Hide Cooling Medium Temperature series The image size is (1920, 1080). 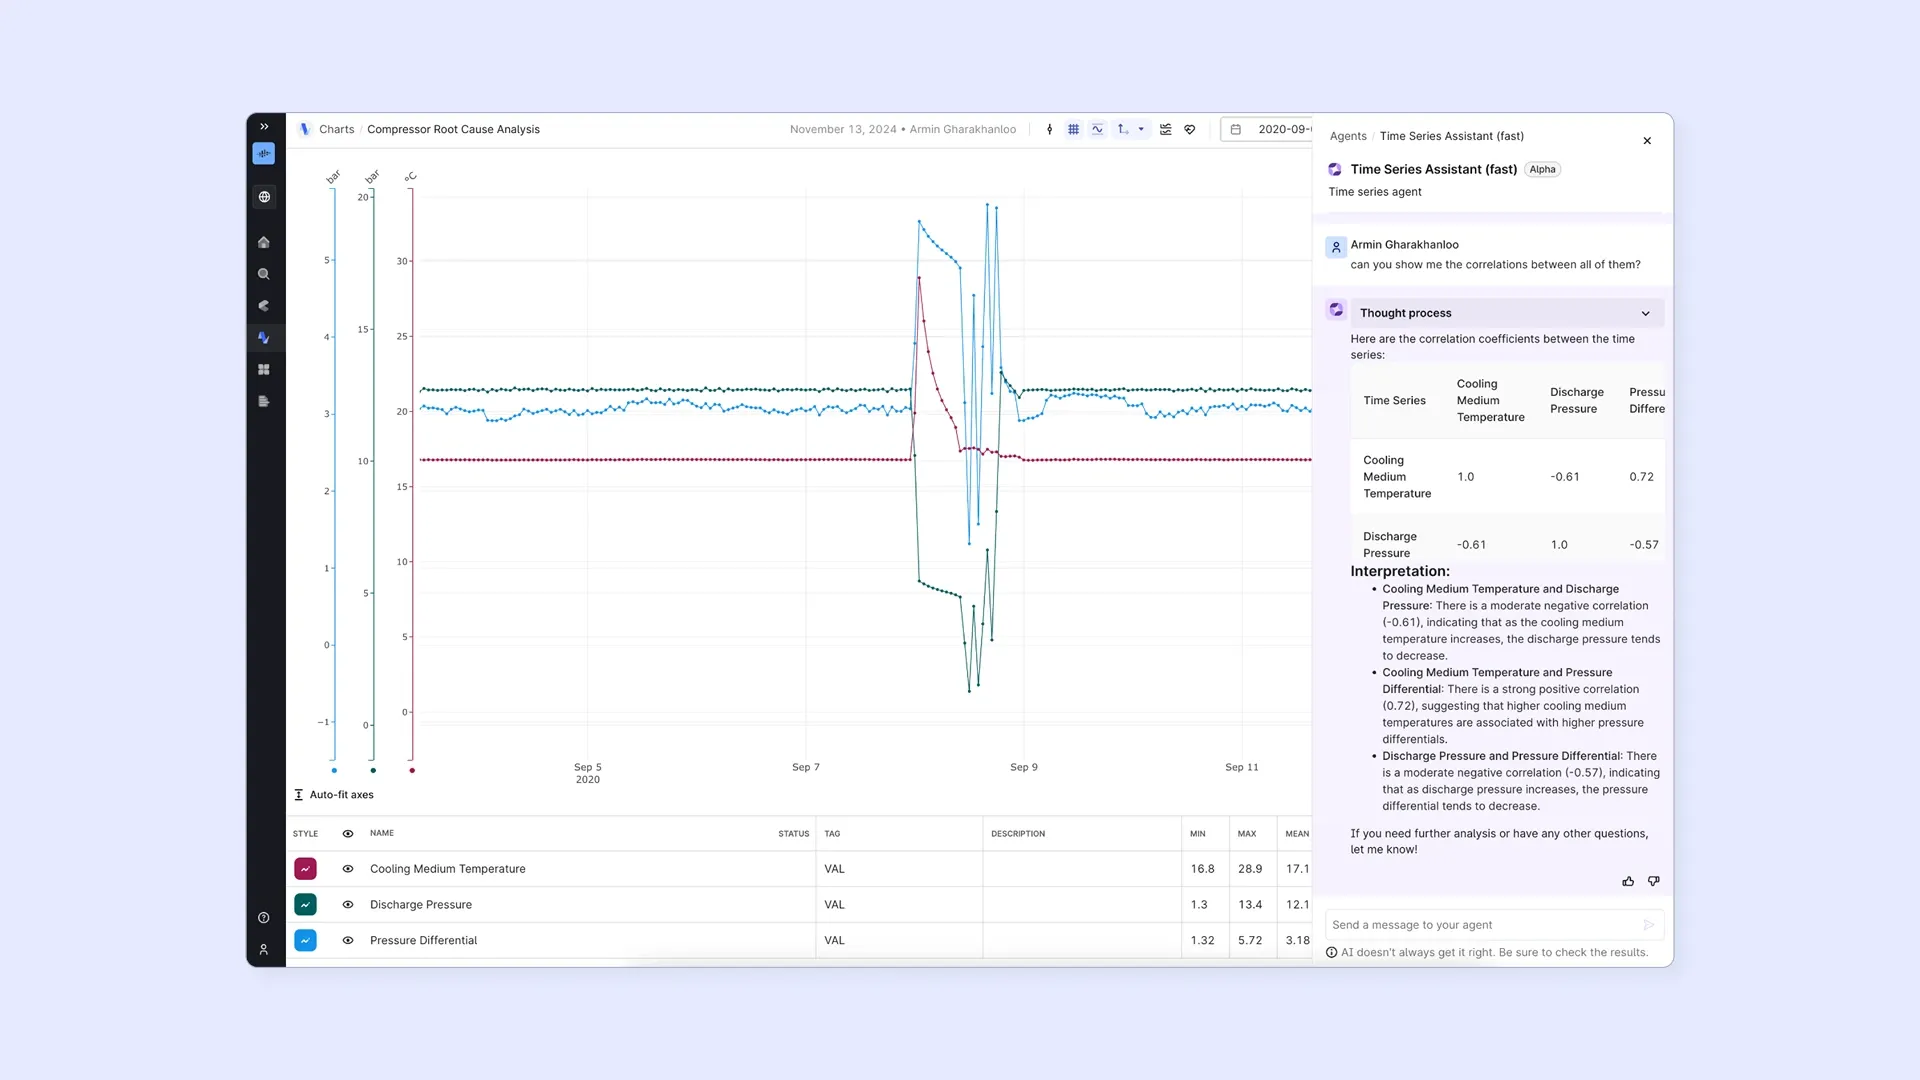tap(348, 869)
